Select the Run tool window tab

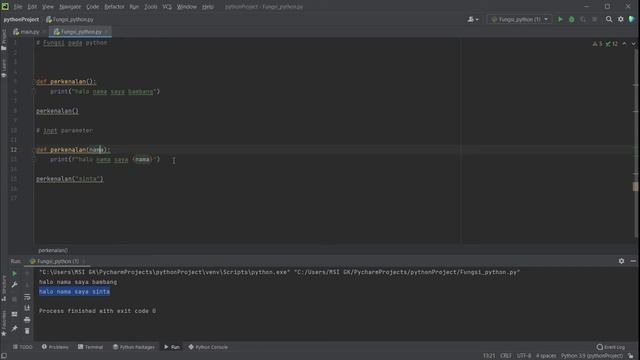point(172,347)
